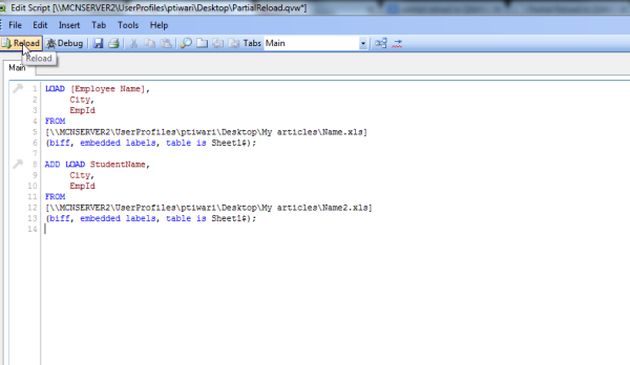Copy selected script text via the copy icon
This screenshot has width=630, height=365.
(150, 43)
